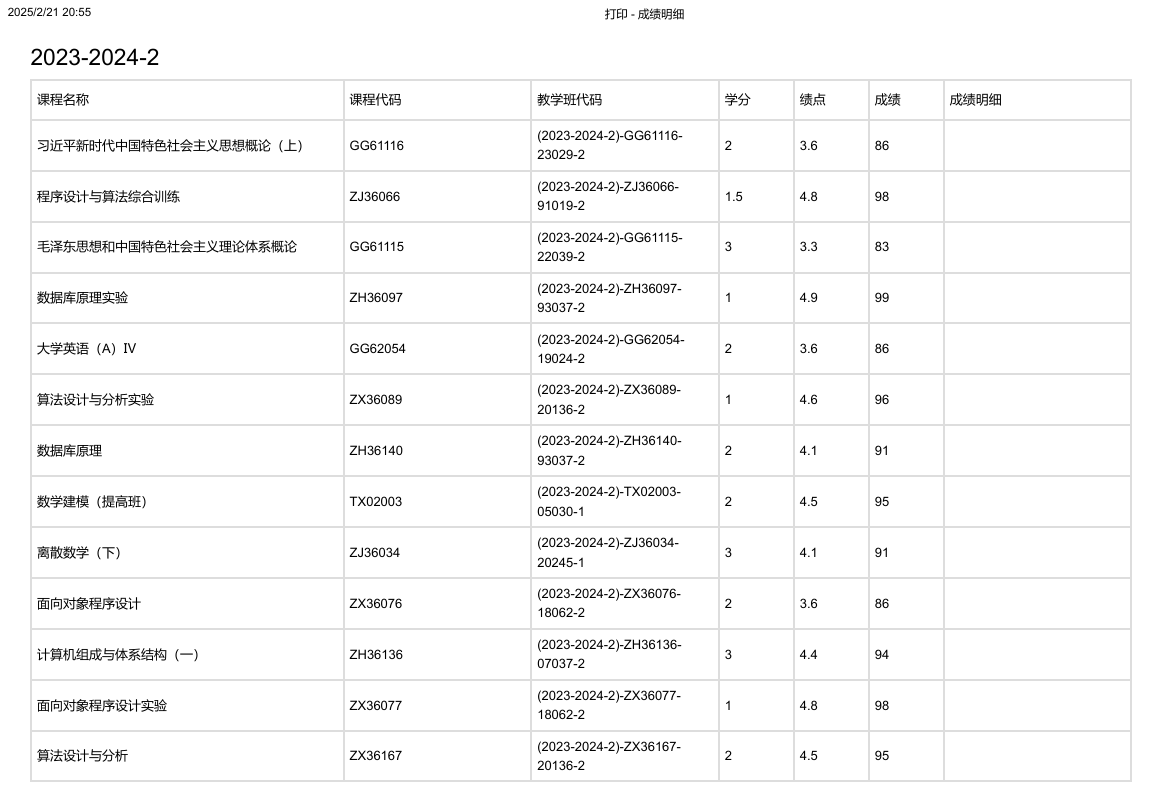Click course code ZX36076
The image size is (1155, 795).
click(376, 603)
